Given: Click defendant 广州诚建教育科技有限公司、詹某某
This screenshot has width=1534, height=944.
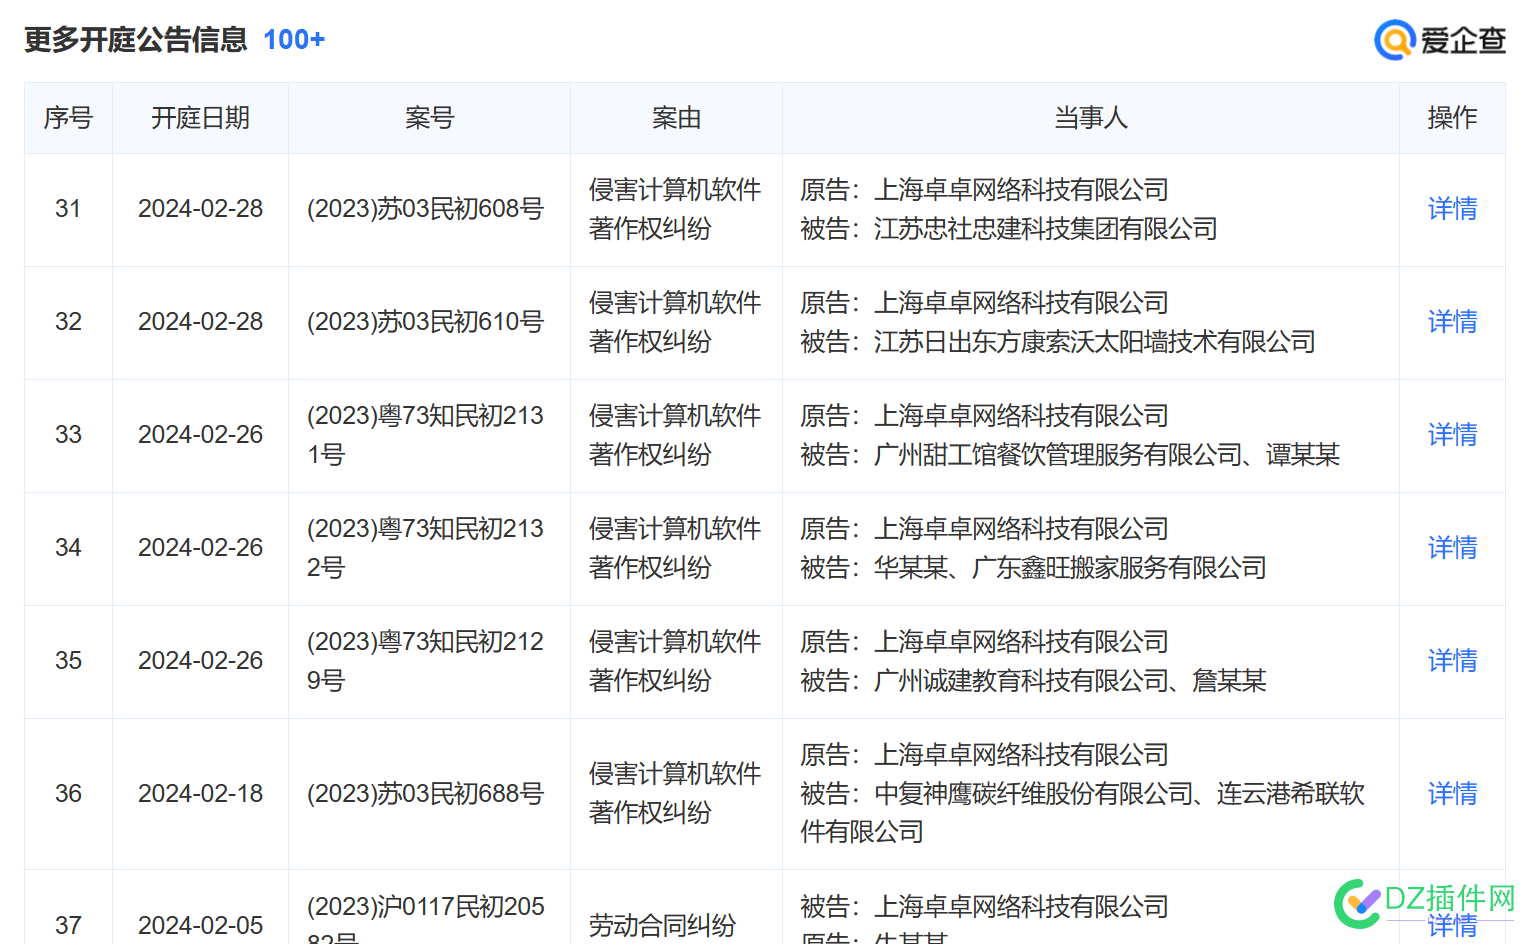Looking at the screenshot, I should click(1070, 681).
